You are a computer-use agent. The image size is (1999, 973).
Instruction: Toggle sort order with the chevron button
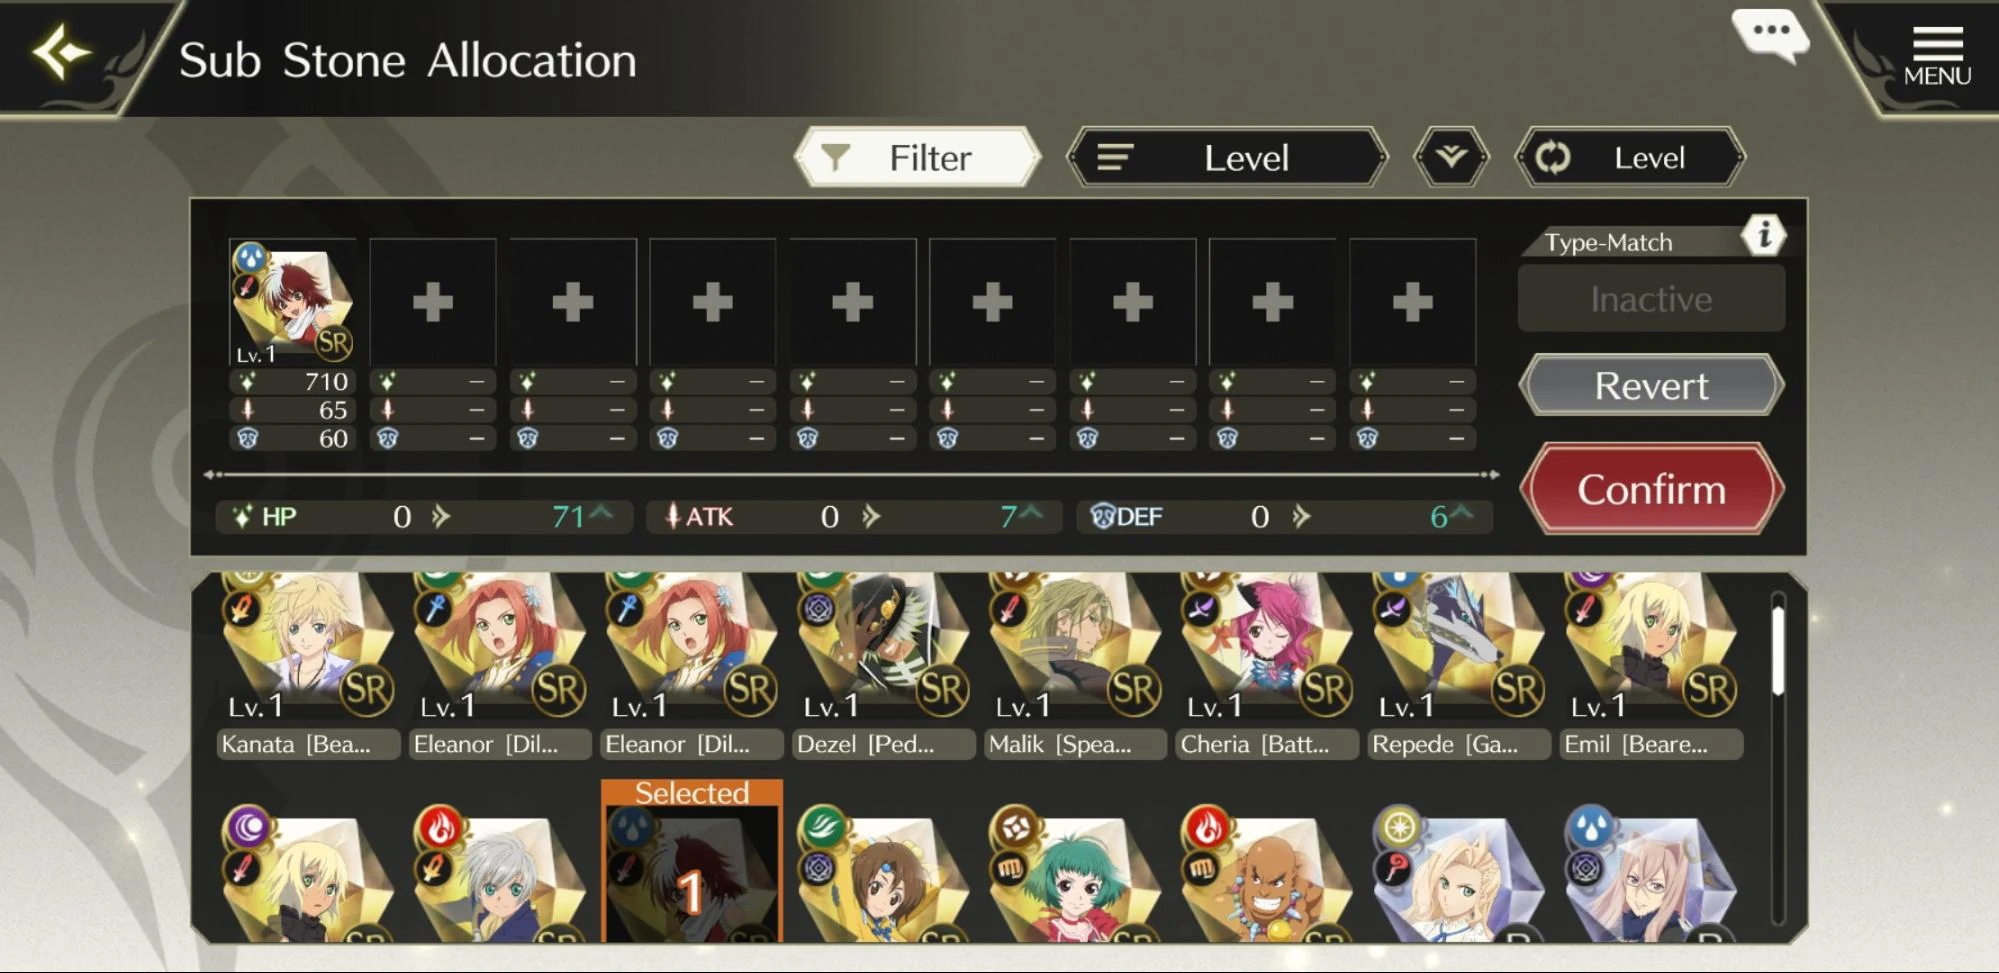[1451, 157]
